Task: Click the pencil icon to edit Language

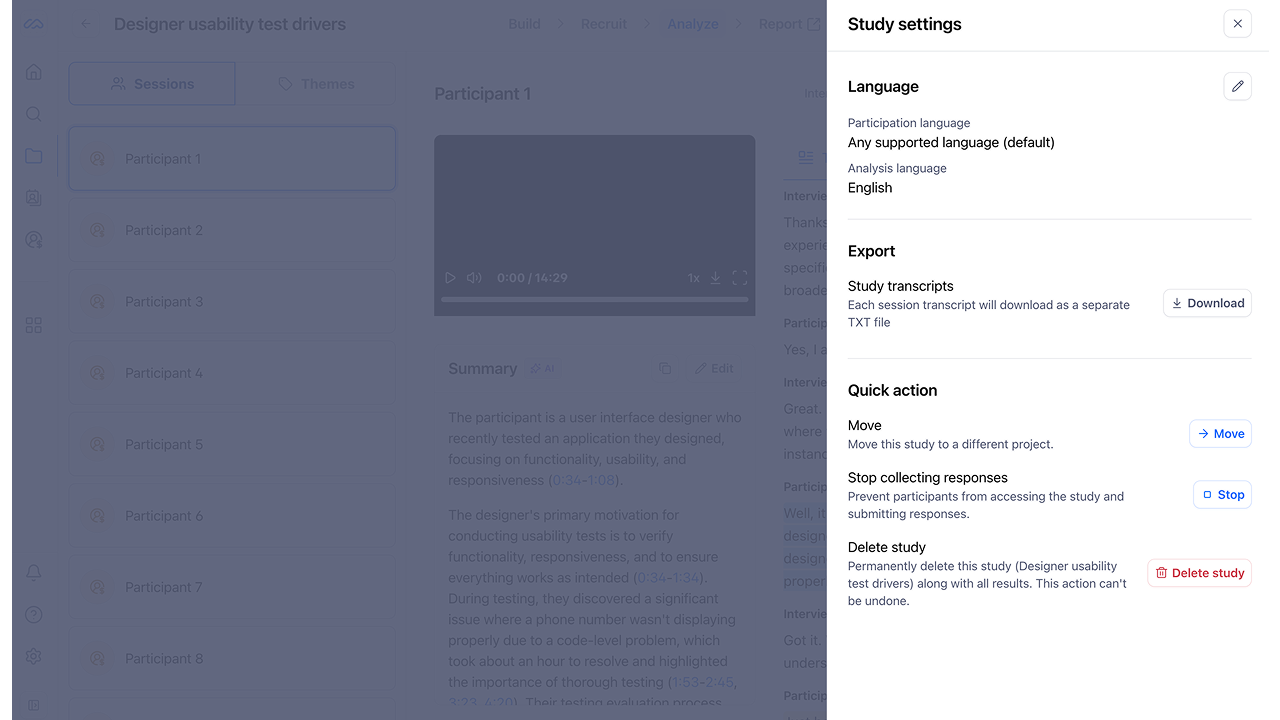Action: pos(1237,87)
